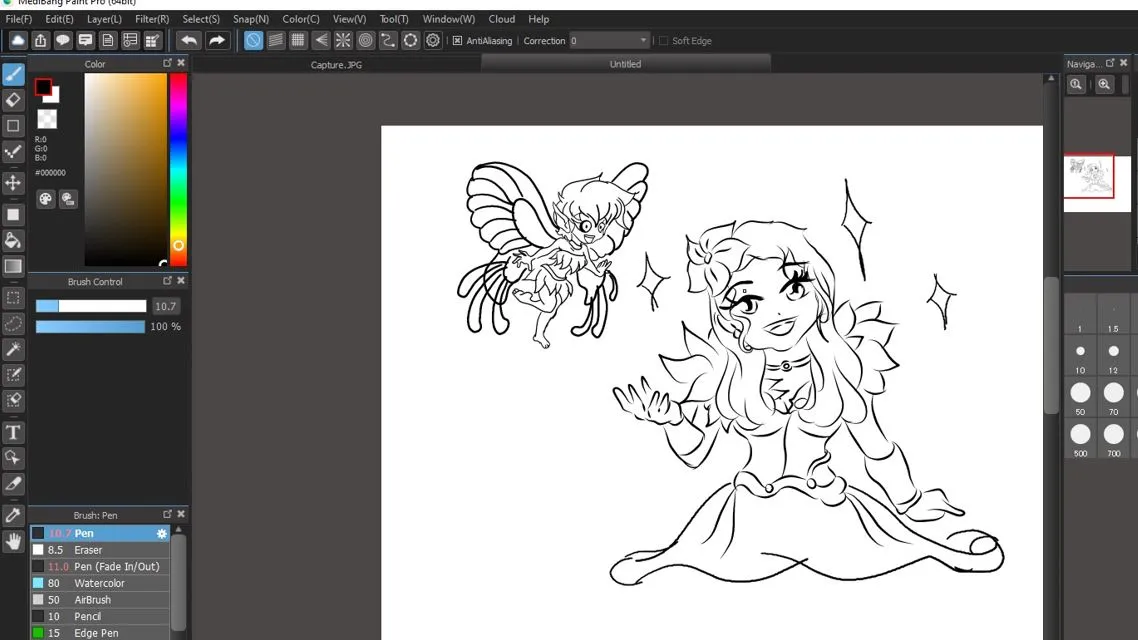The height and width of the screenshot is (640, 1138).
Task: Select the Divide tool
Action: point(13,483)
